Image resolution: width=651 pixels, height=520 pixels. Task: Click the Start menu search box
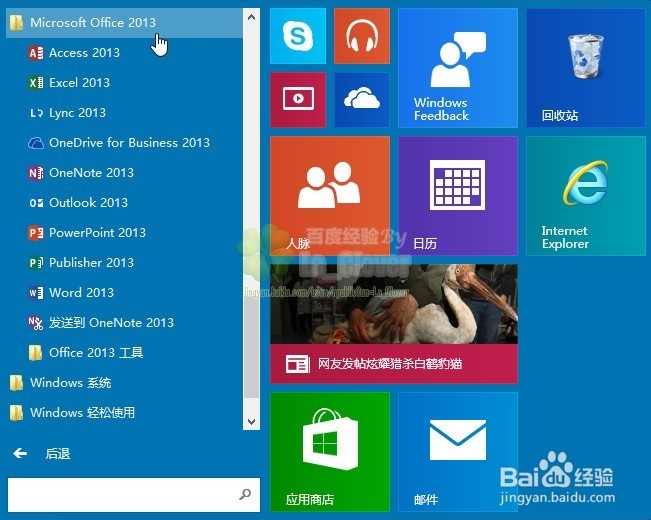click(134, 495)
